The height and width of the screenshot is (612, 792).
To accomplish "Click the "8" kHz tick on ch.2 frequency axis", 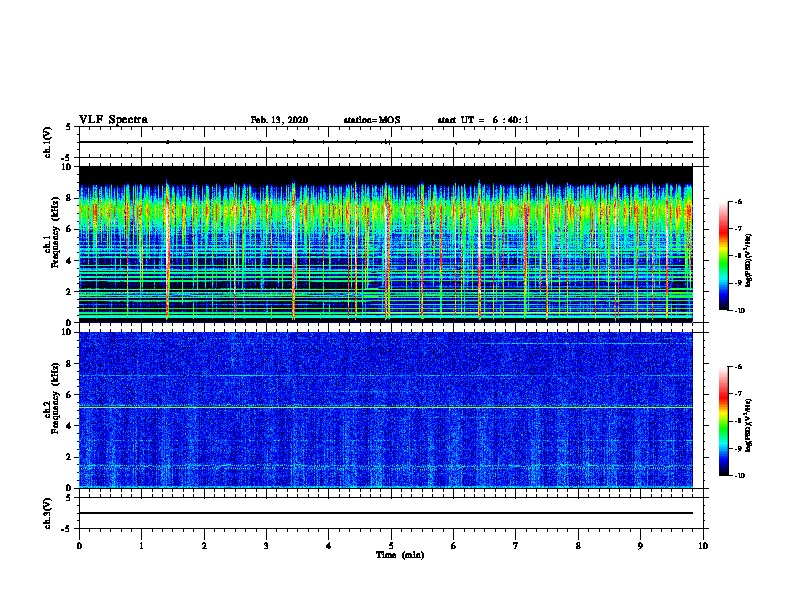I will point(70,364).
